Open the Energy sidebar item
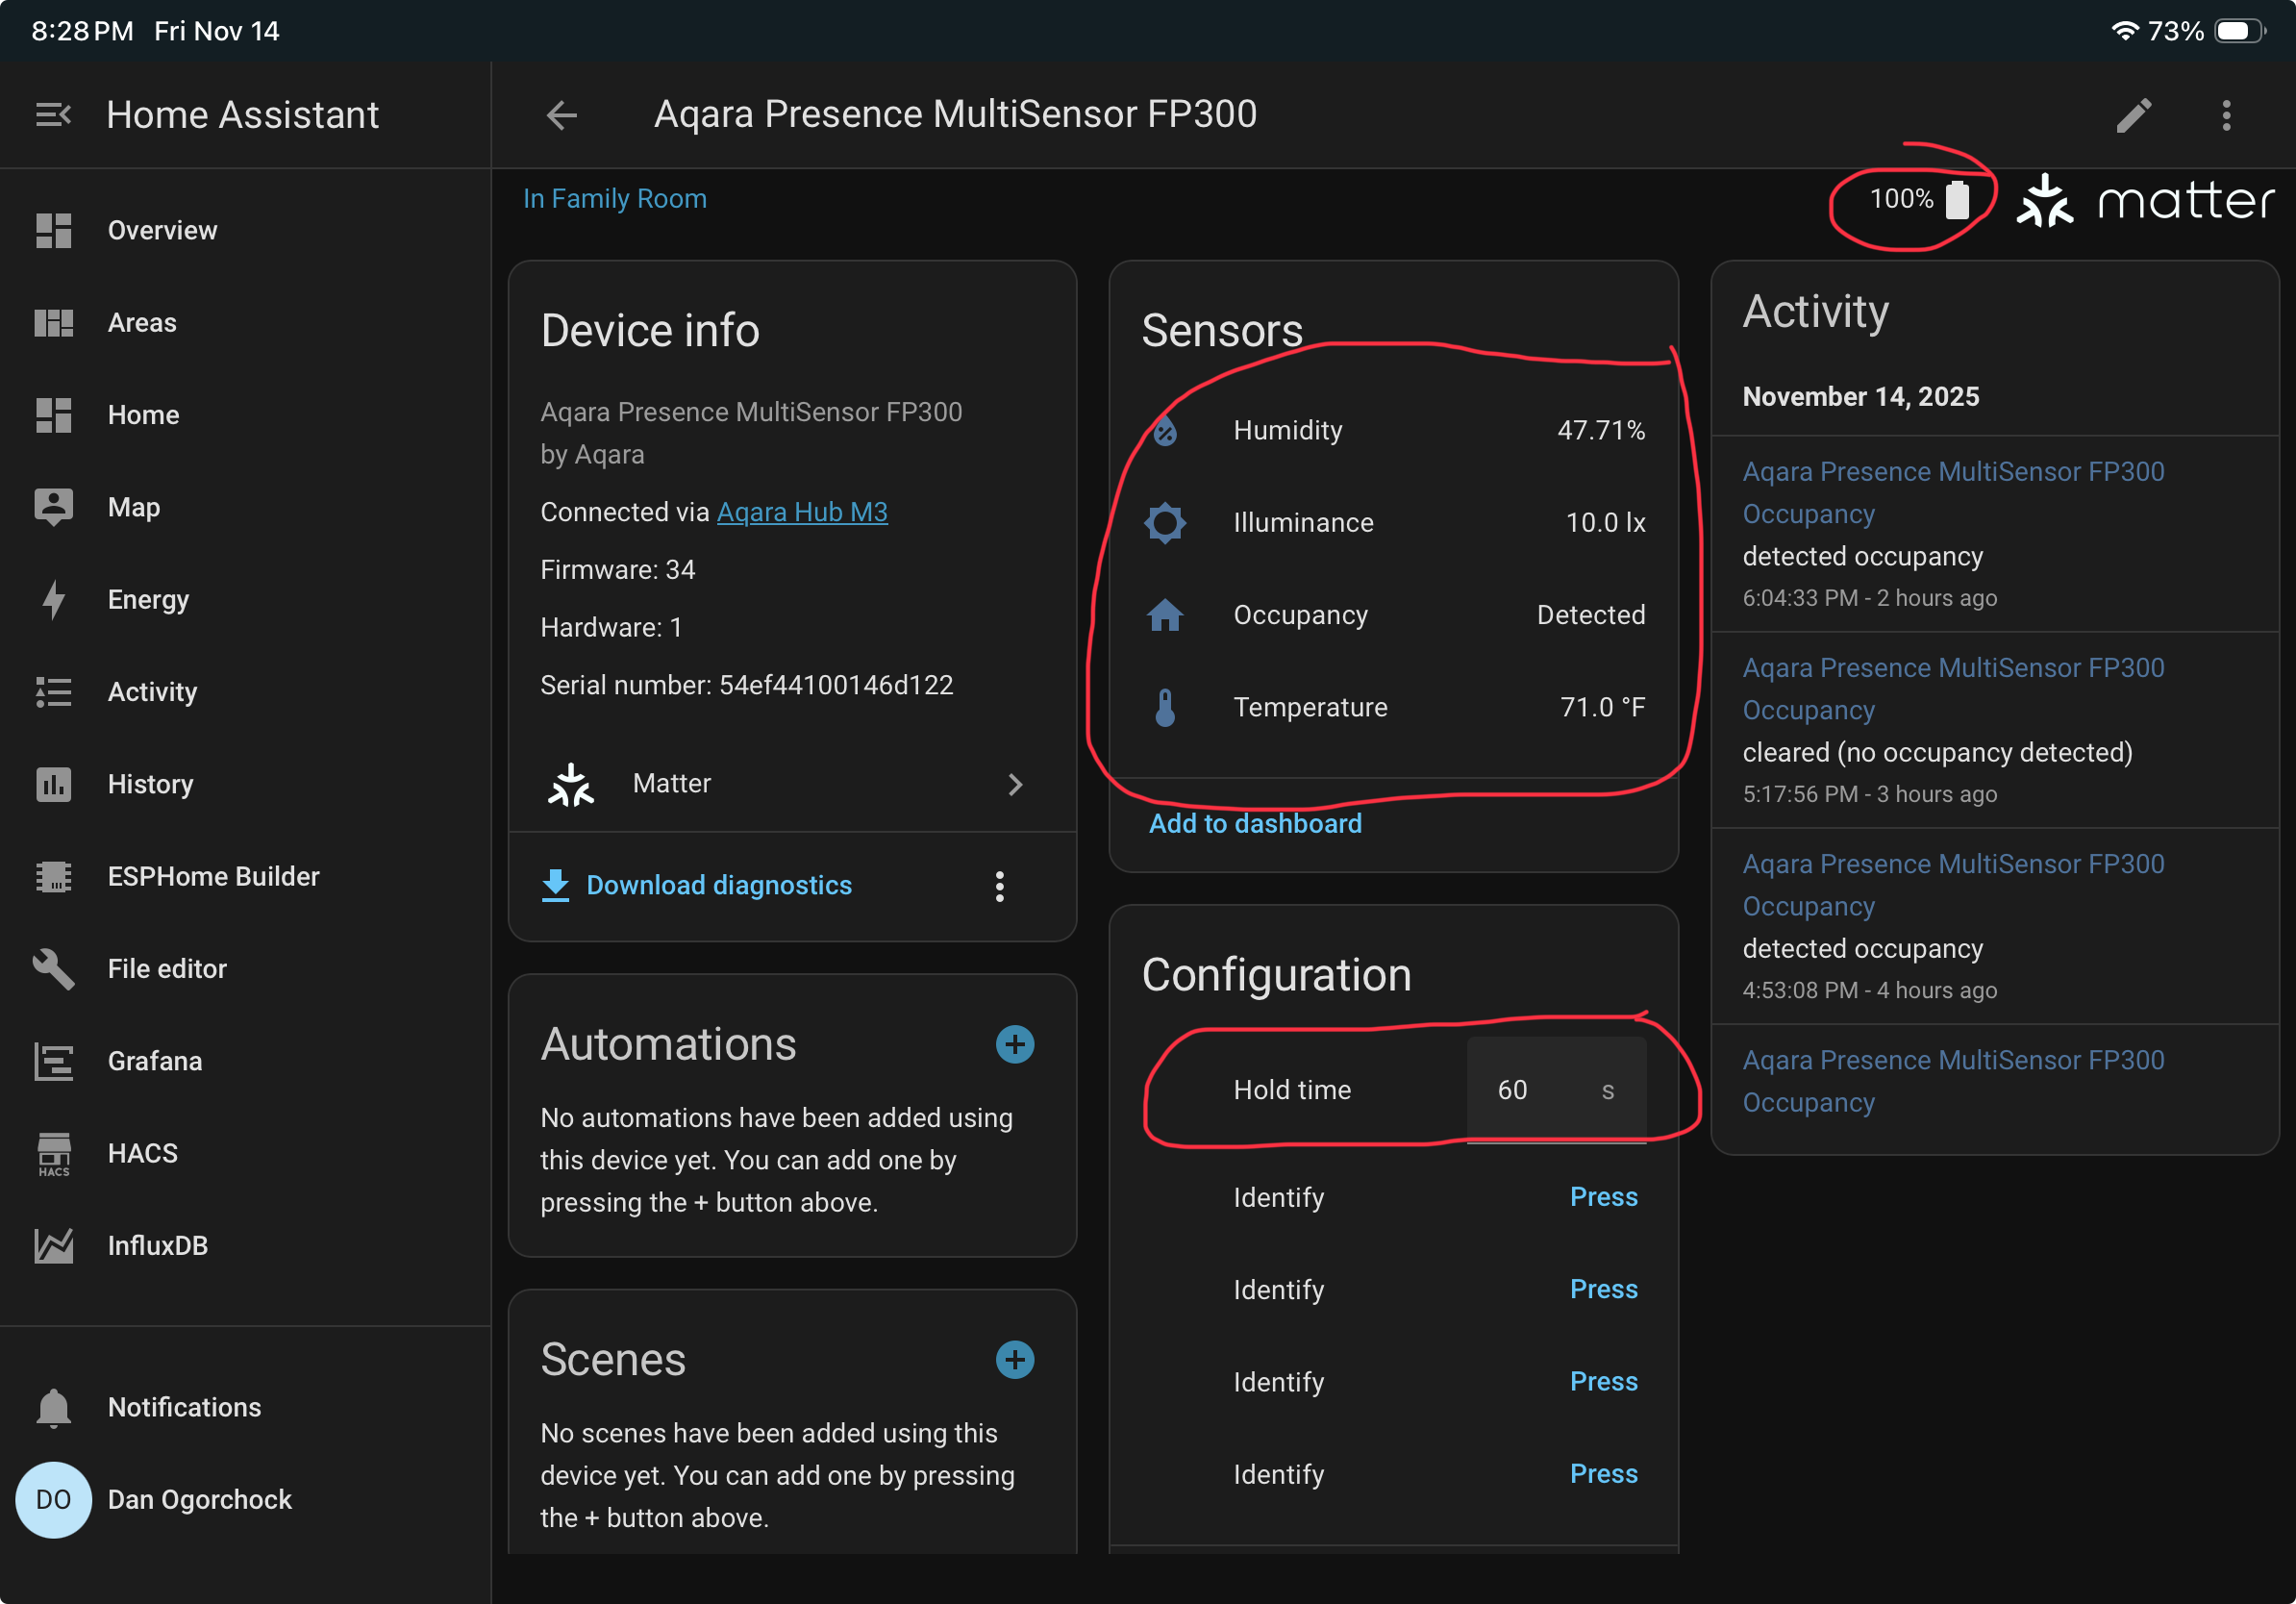Viewport: 2296px width, 1604px height. coord(148,600)
